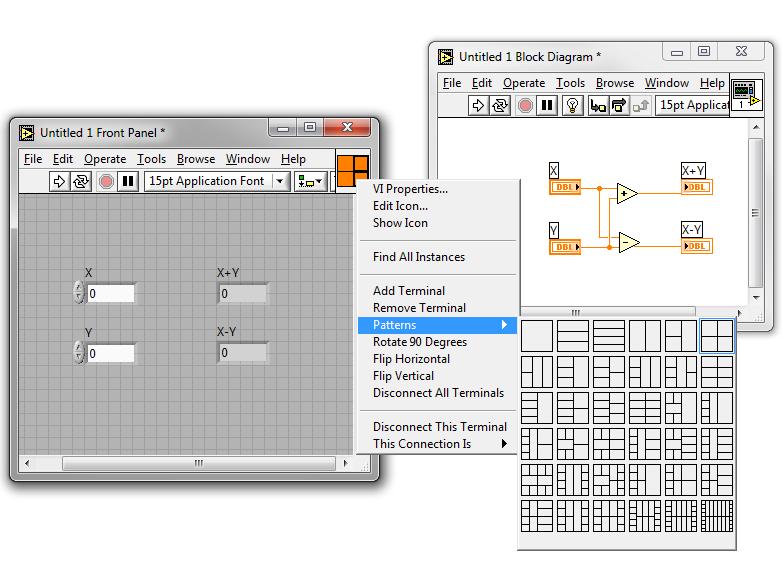782x562 pixels.
Task: Select the Add function node in diagram
Action: pyautogui.click(x=627, y=193)
